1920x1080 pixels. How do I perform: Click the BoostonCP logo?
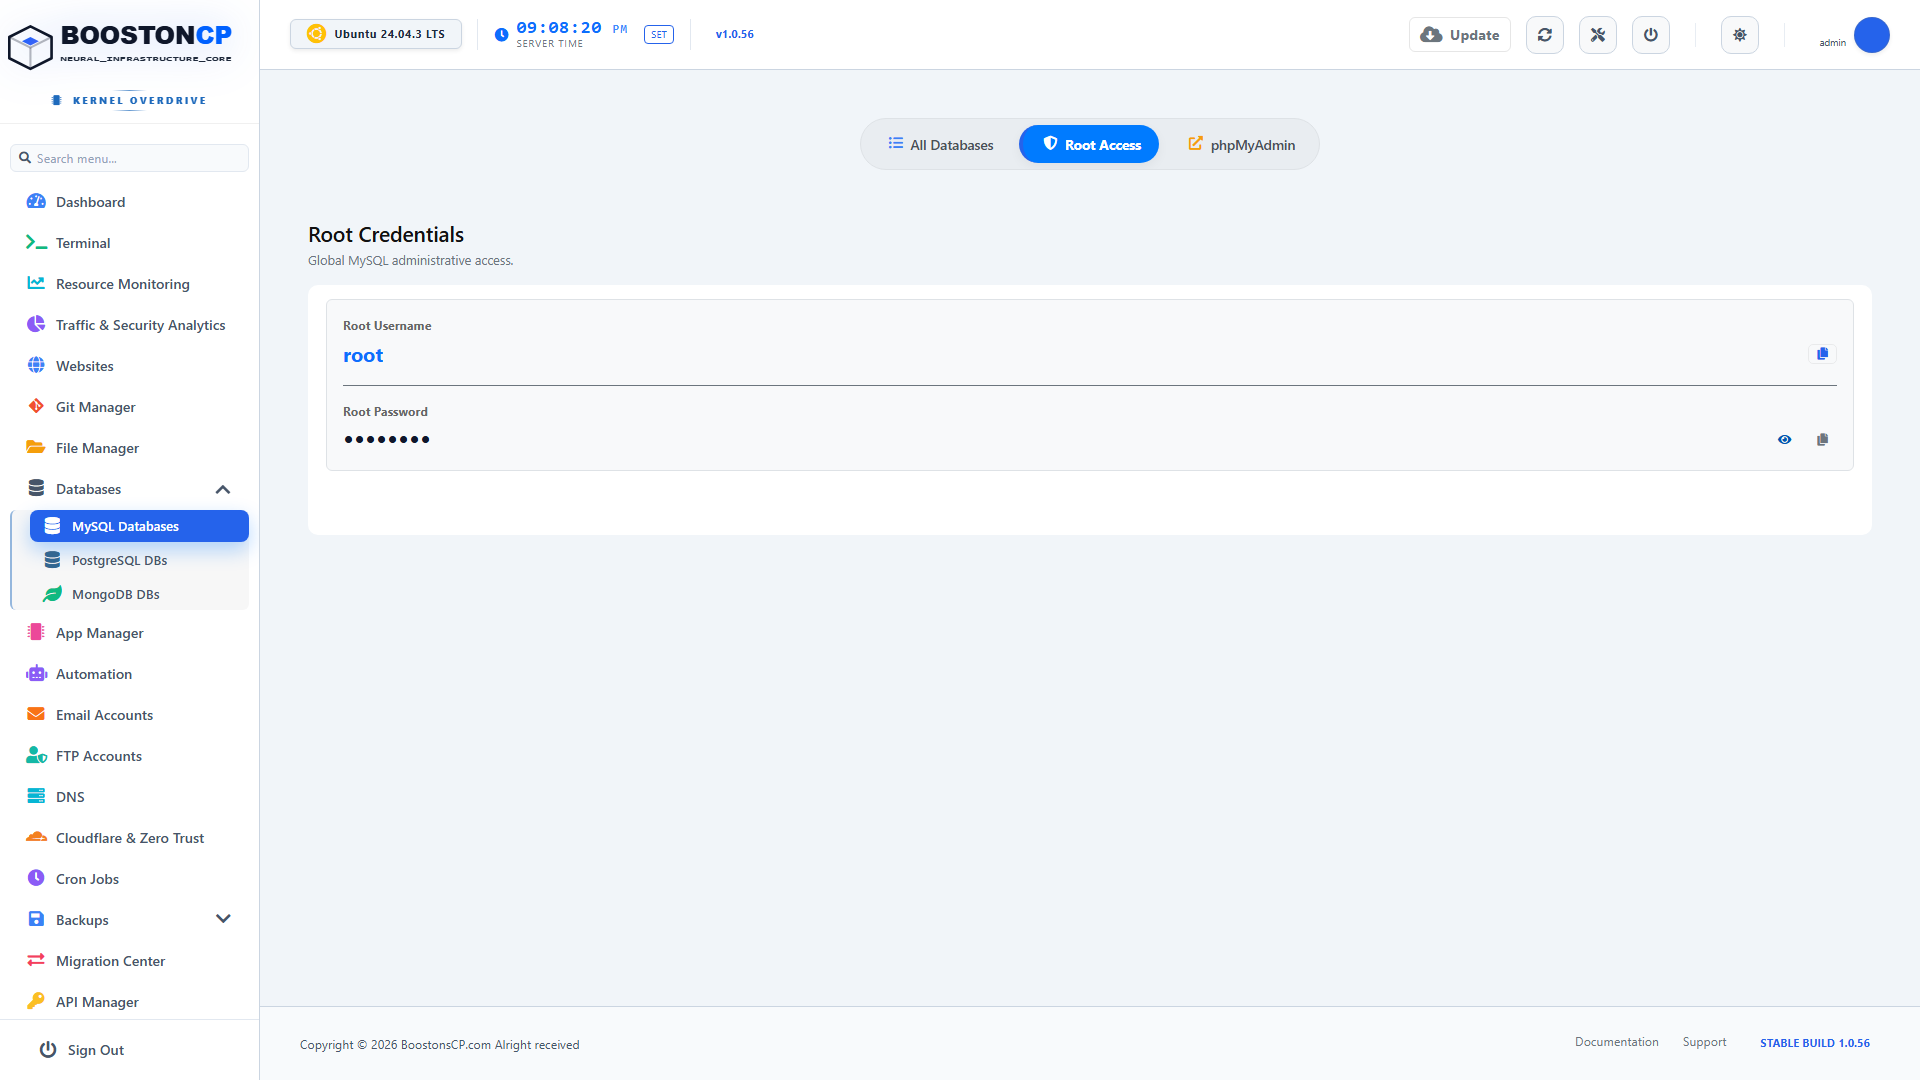[x=120, y=46]
